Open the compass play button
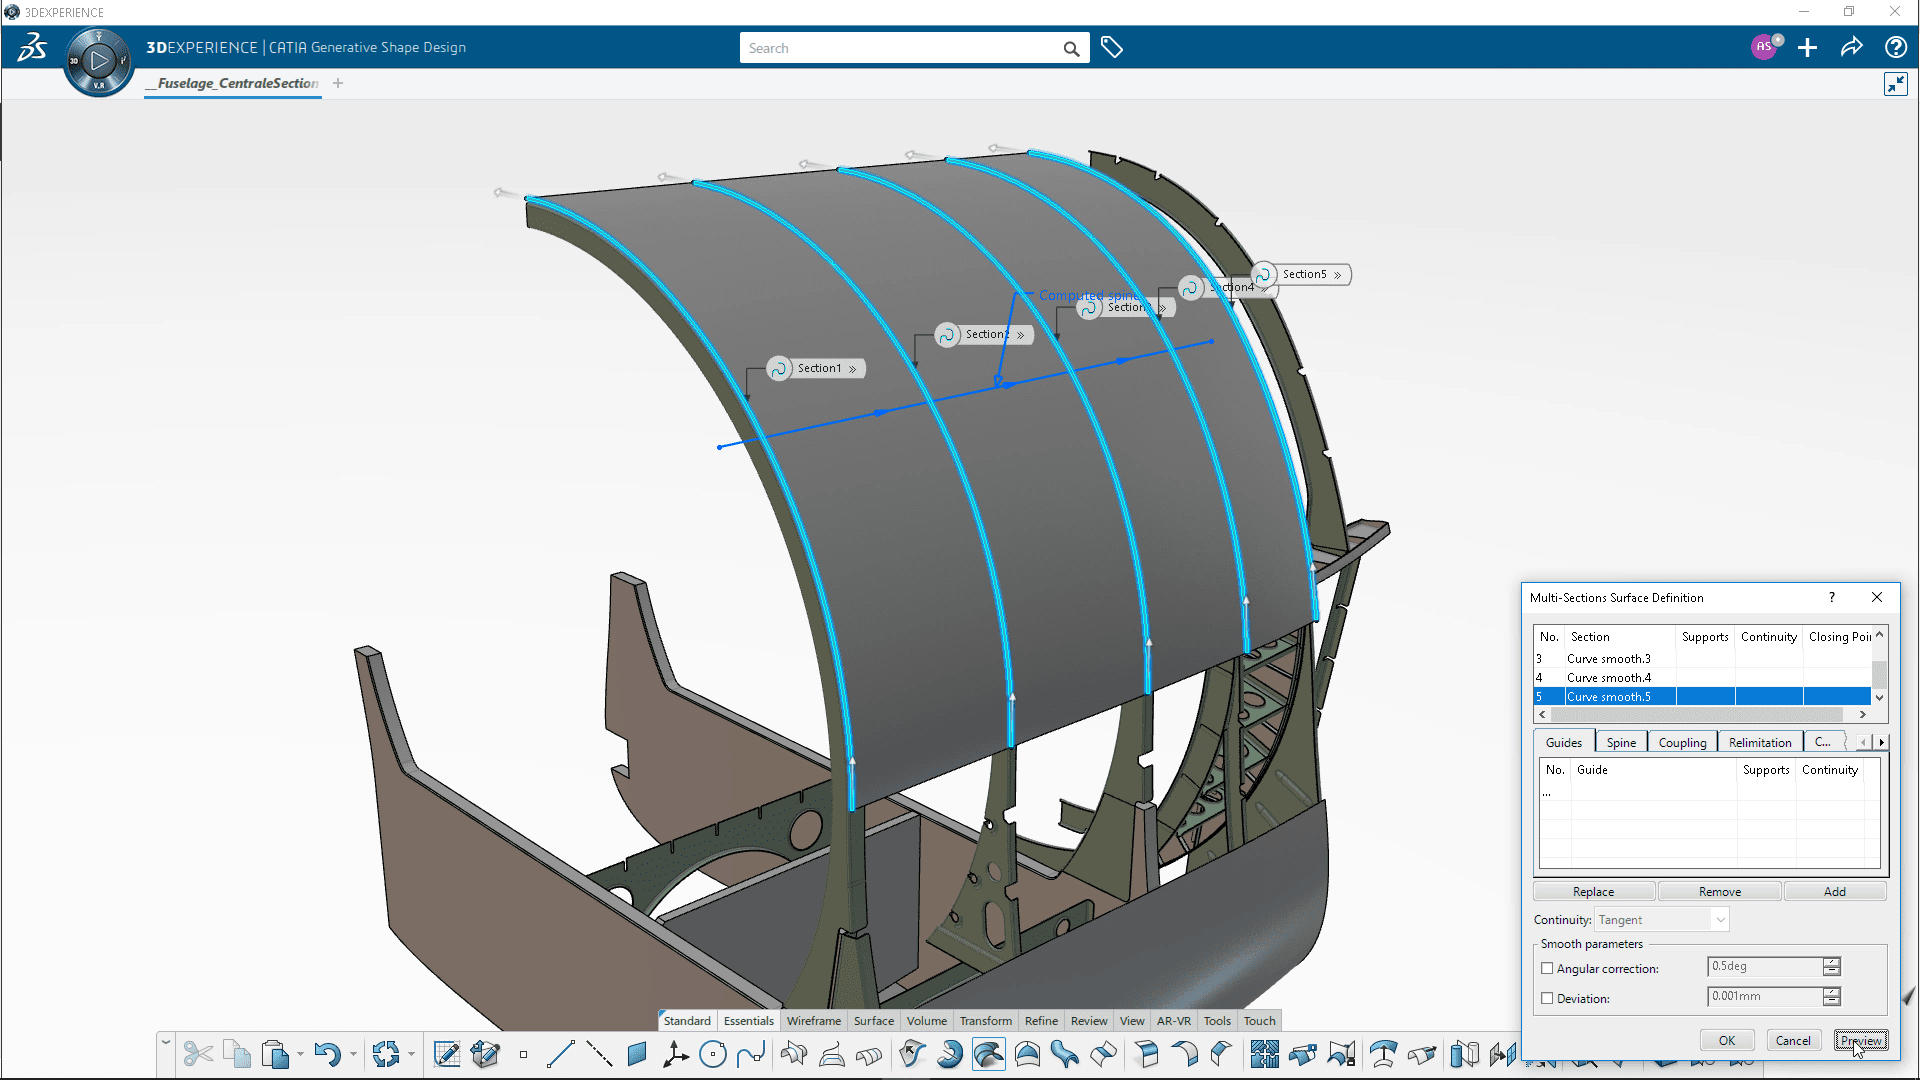The width and height of the screenshot is (1920, 1080). (x=98, y=61)
